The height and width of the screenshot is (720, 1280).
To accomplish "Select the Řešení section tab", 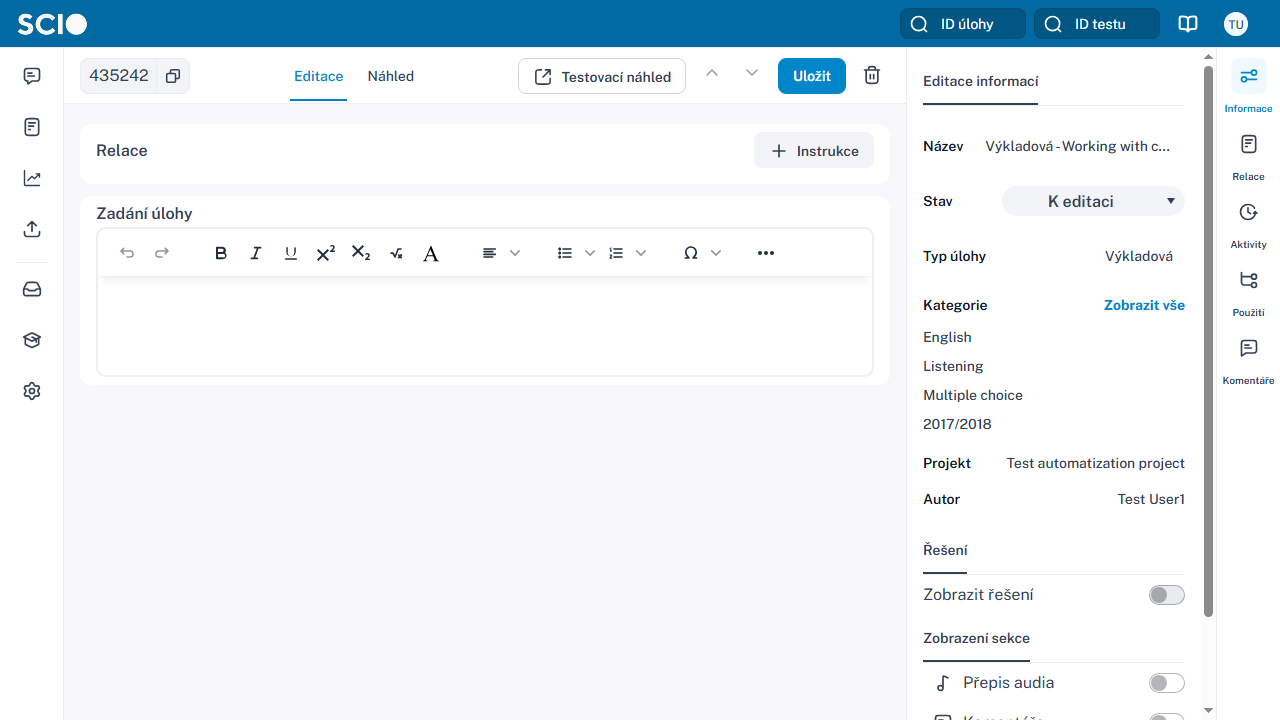I will click(945, 550).
